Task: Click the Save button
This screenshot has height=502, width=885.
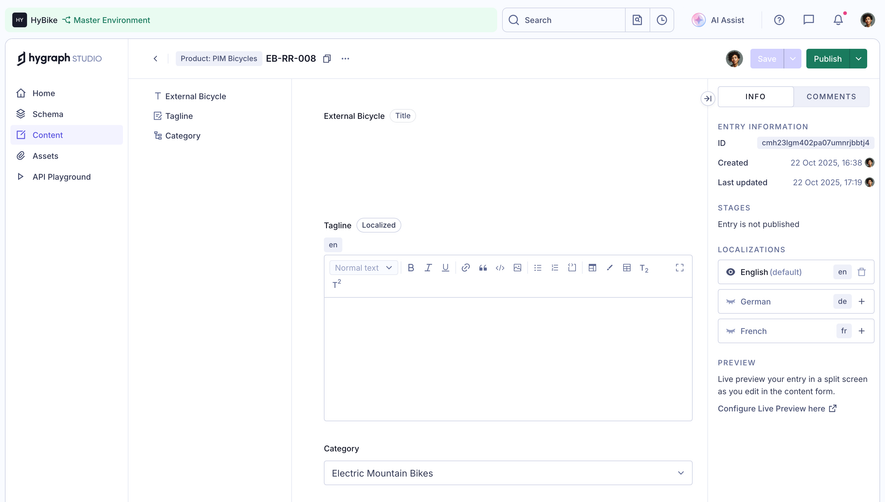Action: [767, 59]
